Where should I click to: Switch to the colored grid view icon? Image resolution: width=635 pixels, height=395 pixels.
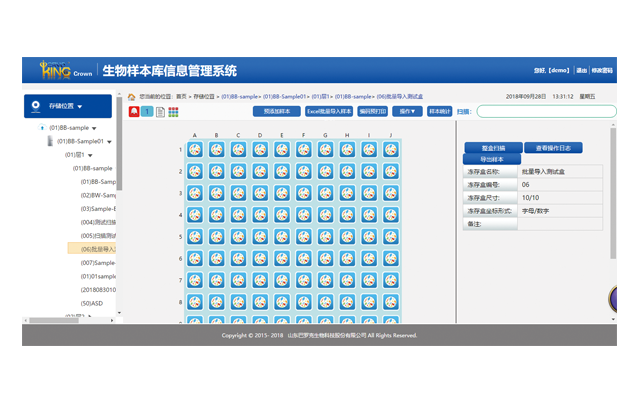(173, 112)
